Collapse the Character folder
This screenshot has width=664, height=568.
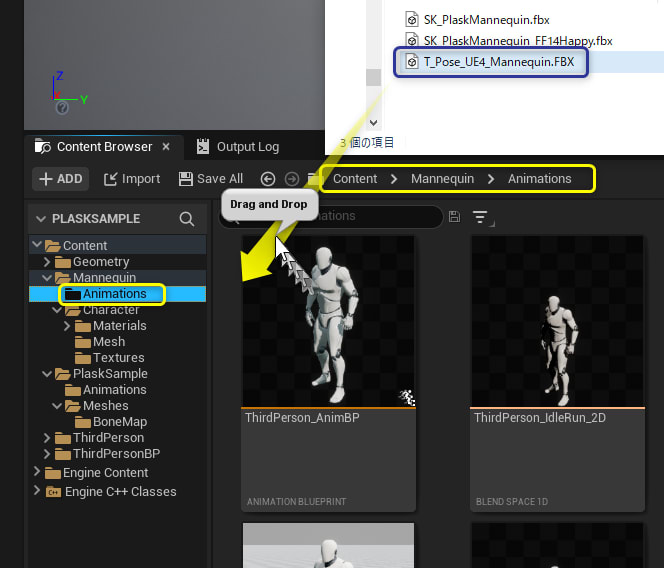pos(57,310)
